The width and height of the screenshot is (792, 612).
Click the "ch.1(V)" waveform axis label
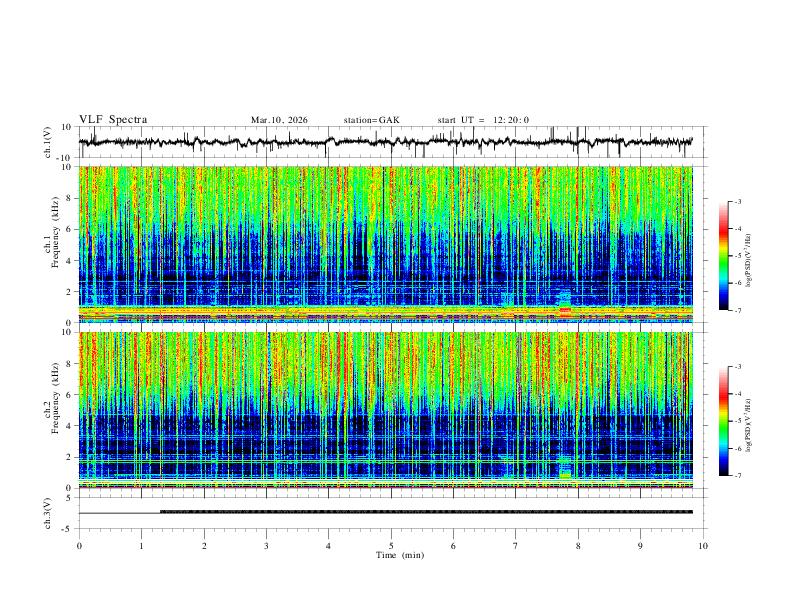click(x=48, y=142)
